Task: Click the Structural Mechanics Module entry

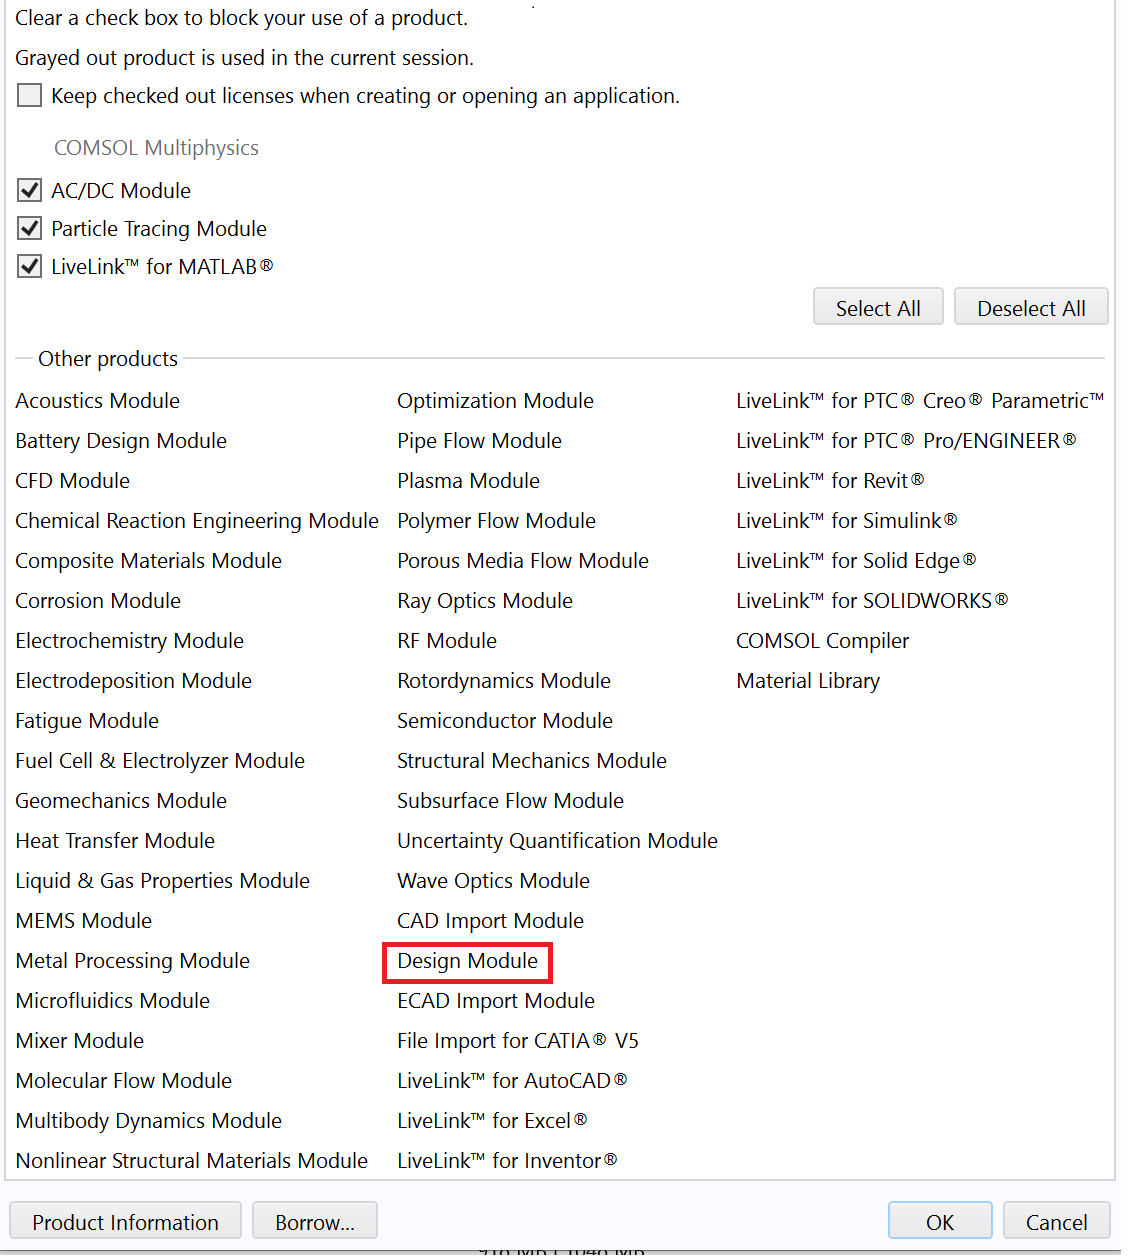Action: click(531, 761)
